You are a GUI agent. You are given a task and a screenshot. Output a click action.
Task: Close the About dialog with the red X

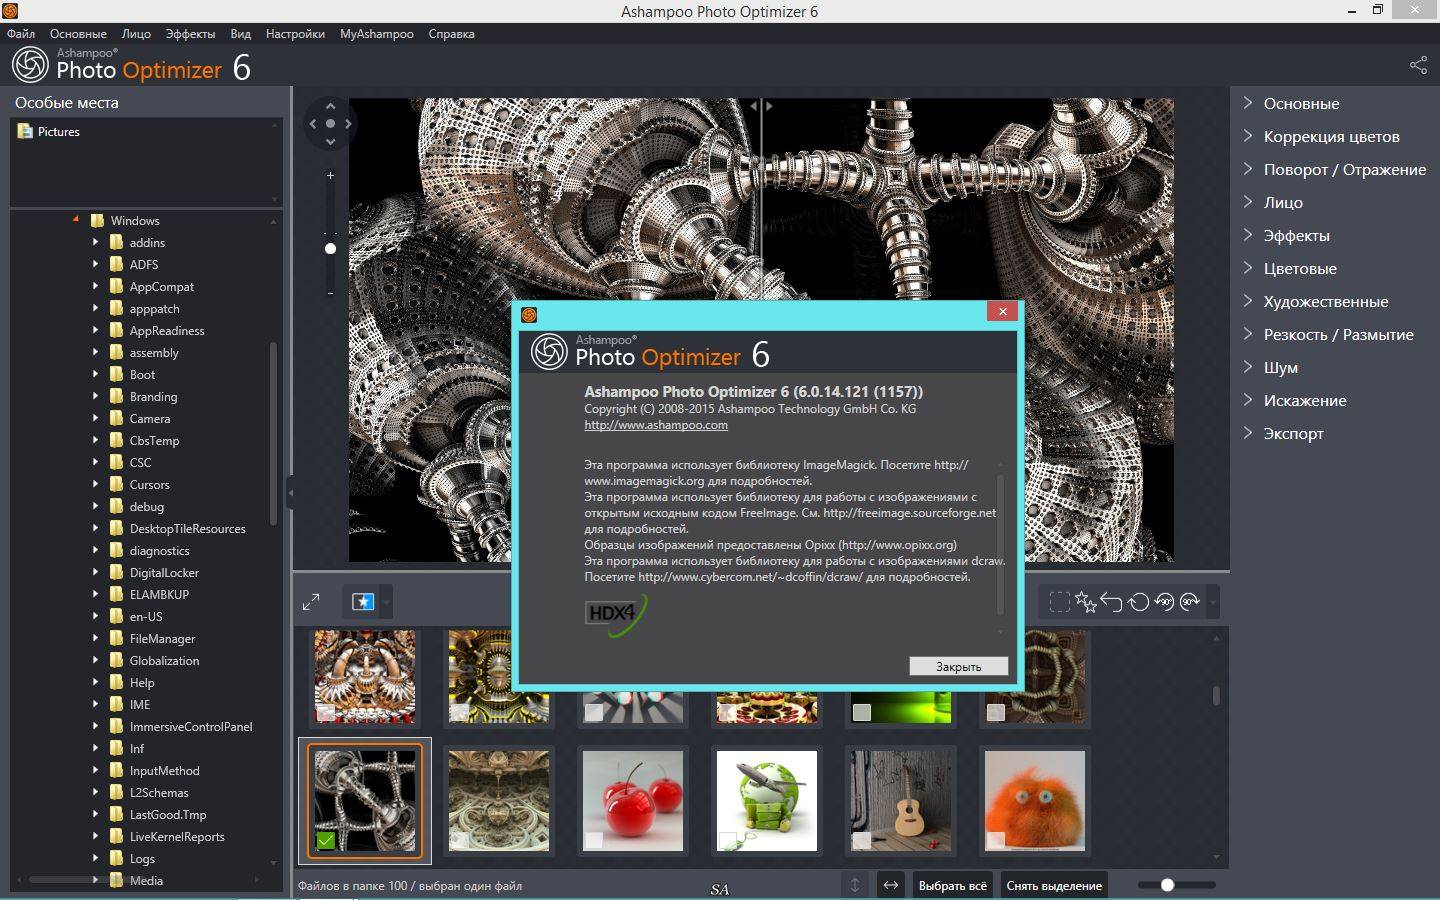1002,312
